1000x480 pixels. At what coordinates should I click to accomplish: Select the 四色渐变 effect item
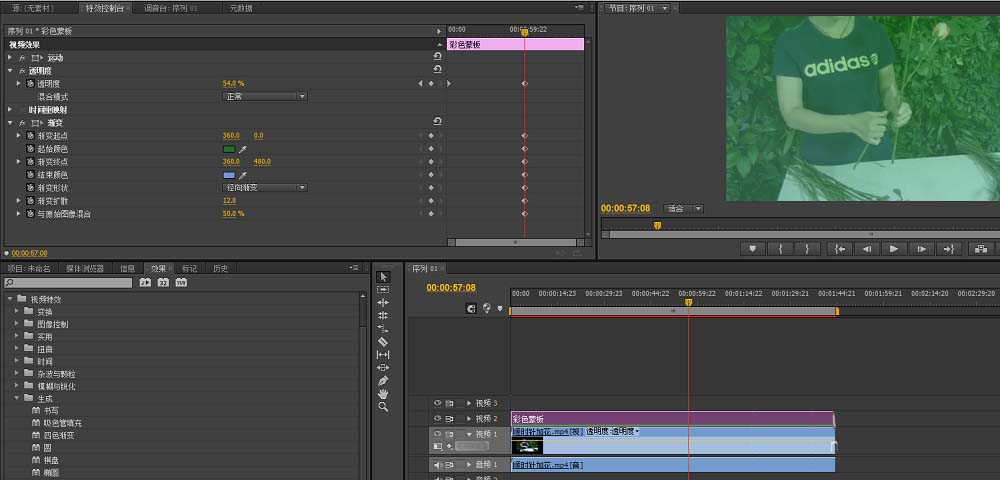pyautogui.click(x=59, y=435)
